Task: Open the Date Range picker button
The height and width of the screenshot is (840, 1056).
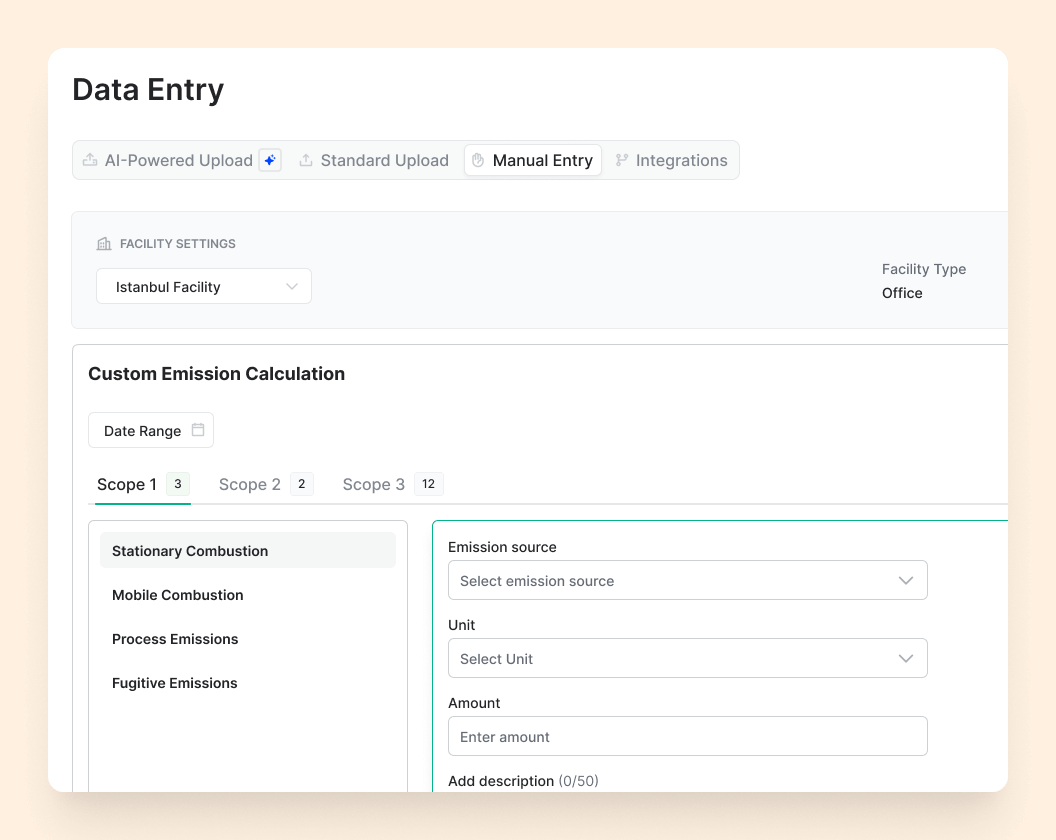Action: click(x=151, y=431)
